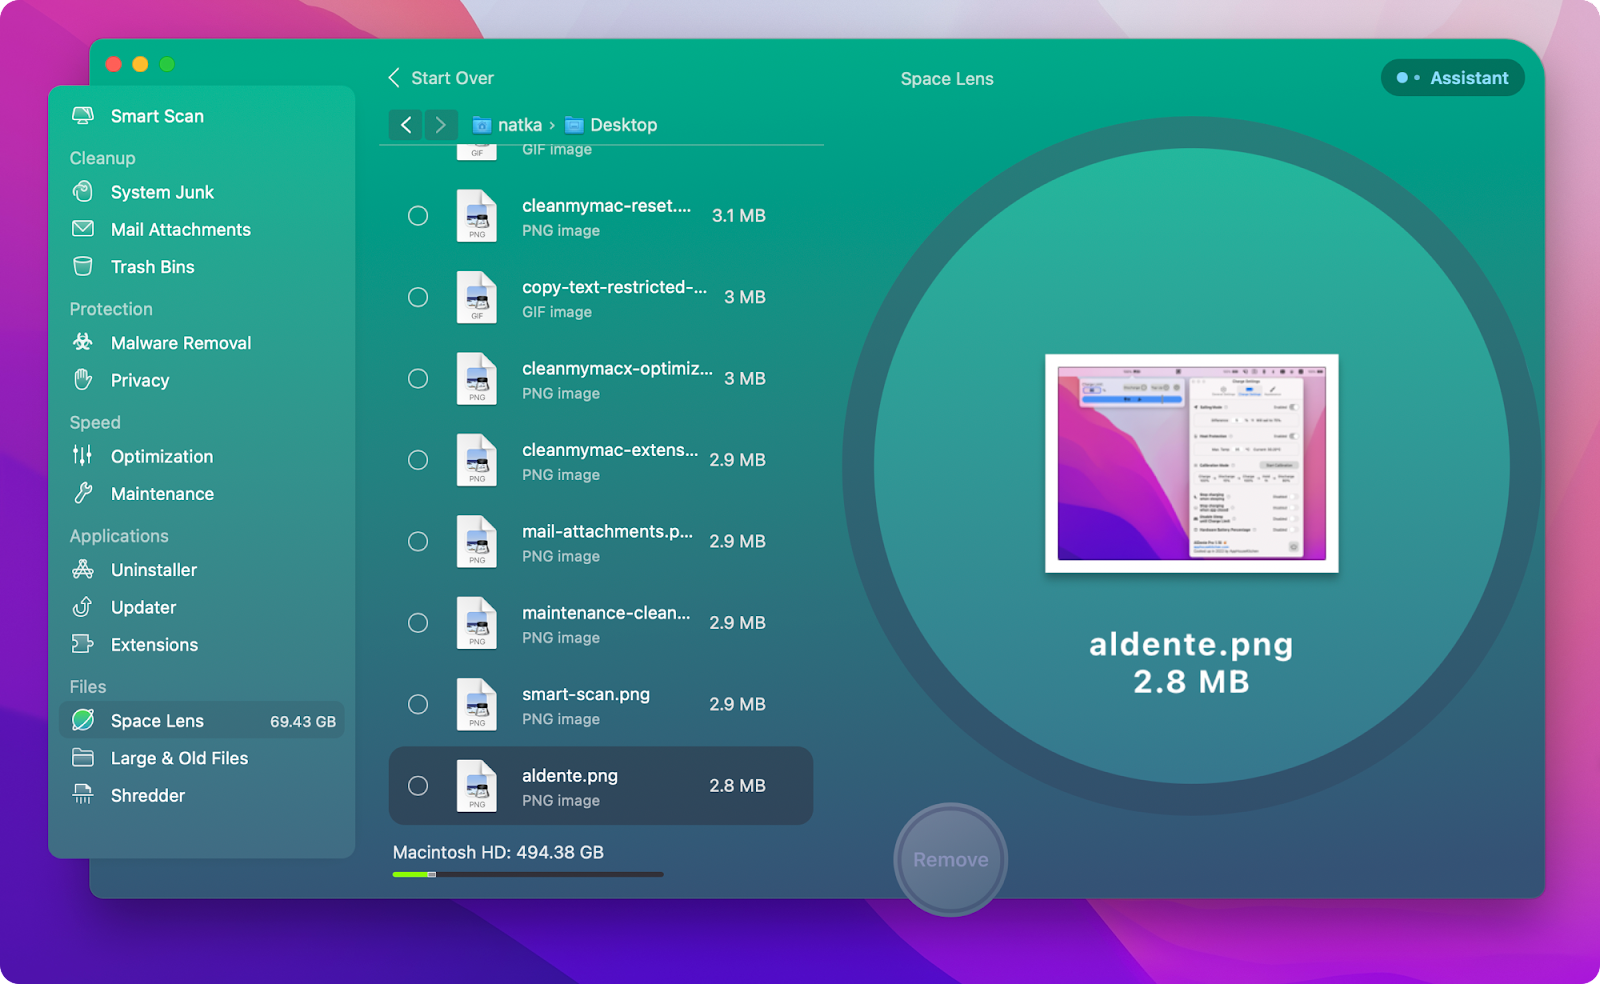
Task: Click the Start Over back chevron
Action: [394, 78]
